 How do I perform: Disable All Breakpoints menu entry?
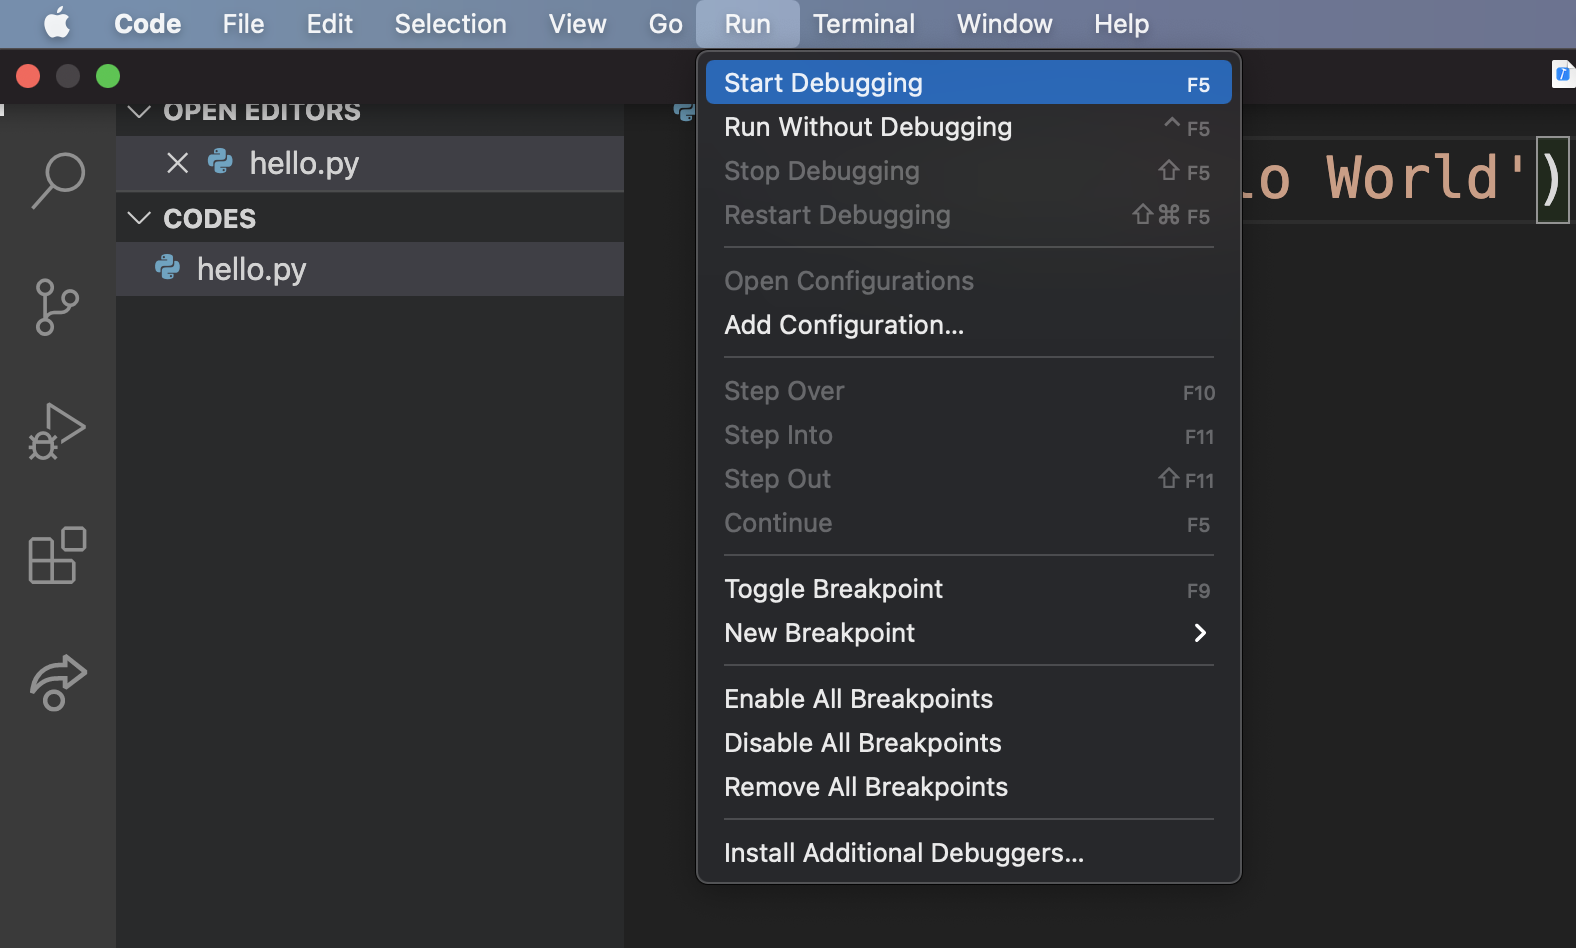(862, 743)
